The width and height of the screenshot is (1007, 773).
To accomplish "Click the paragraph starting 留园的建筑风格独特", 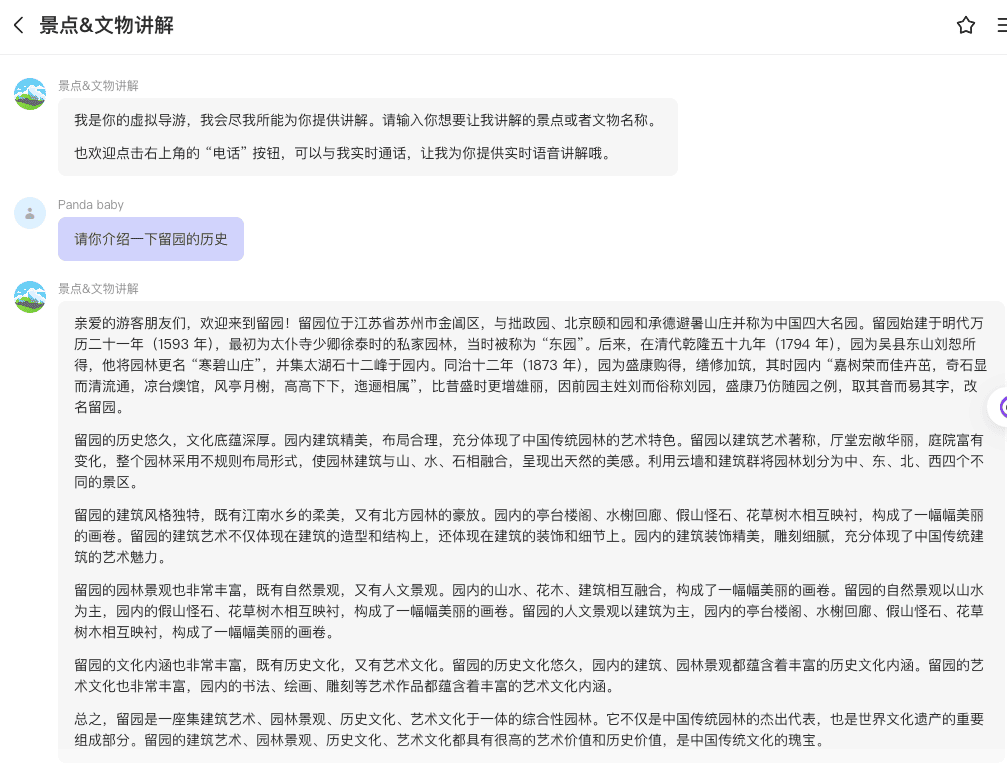I will (x=530, y=535).
